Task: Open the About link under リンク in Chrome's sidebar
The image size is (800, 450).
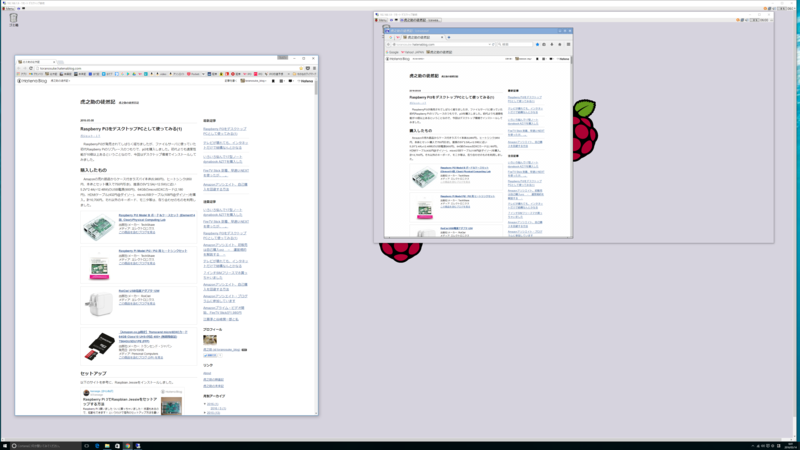Action: [x=207, y=373]
